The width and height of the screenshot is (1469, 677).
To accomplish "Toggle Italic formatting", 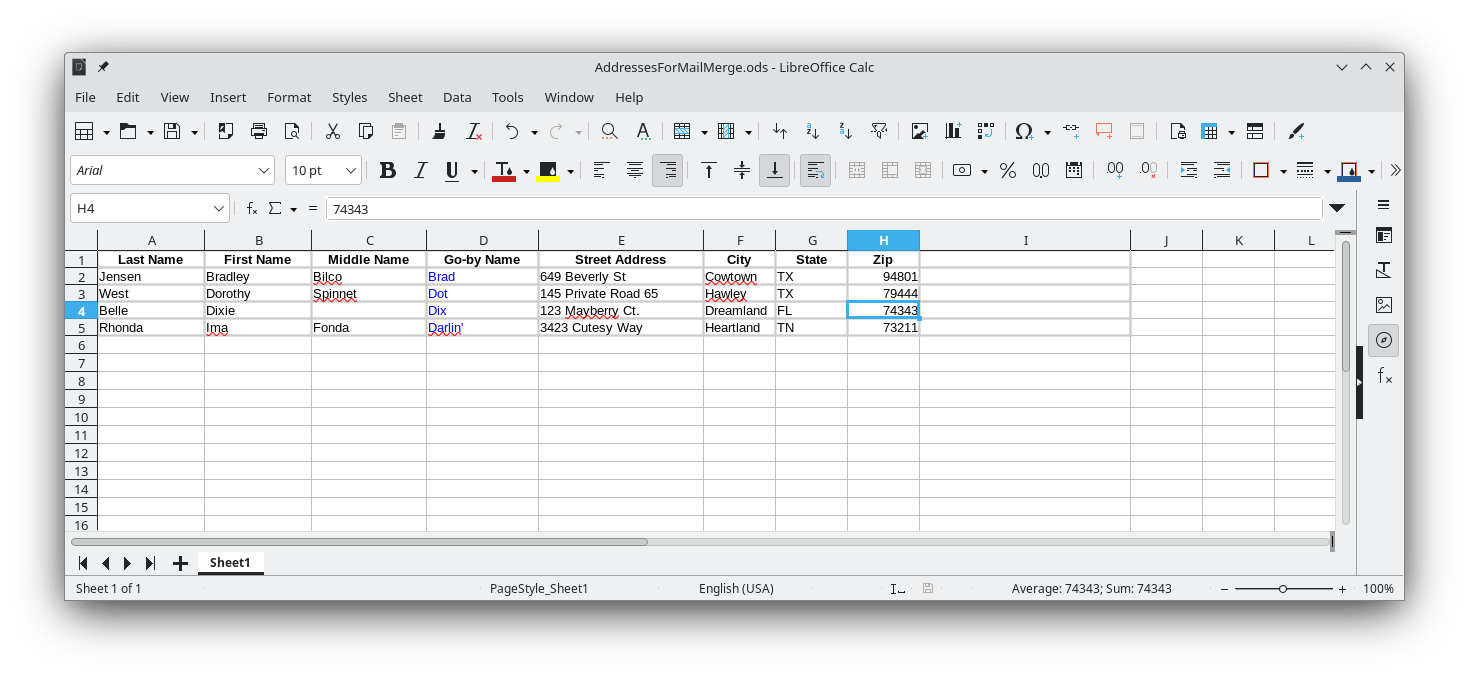I will (x=420, y=171).
